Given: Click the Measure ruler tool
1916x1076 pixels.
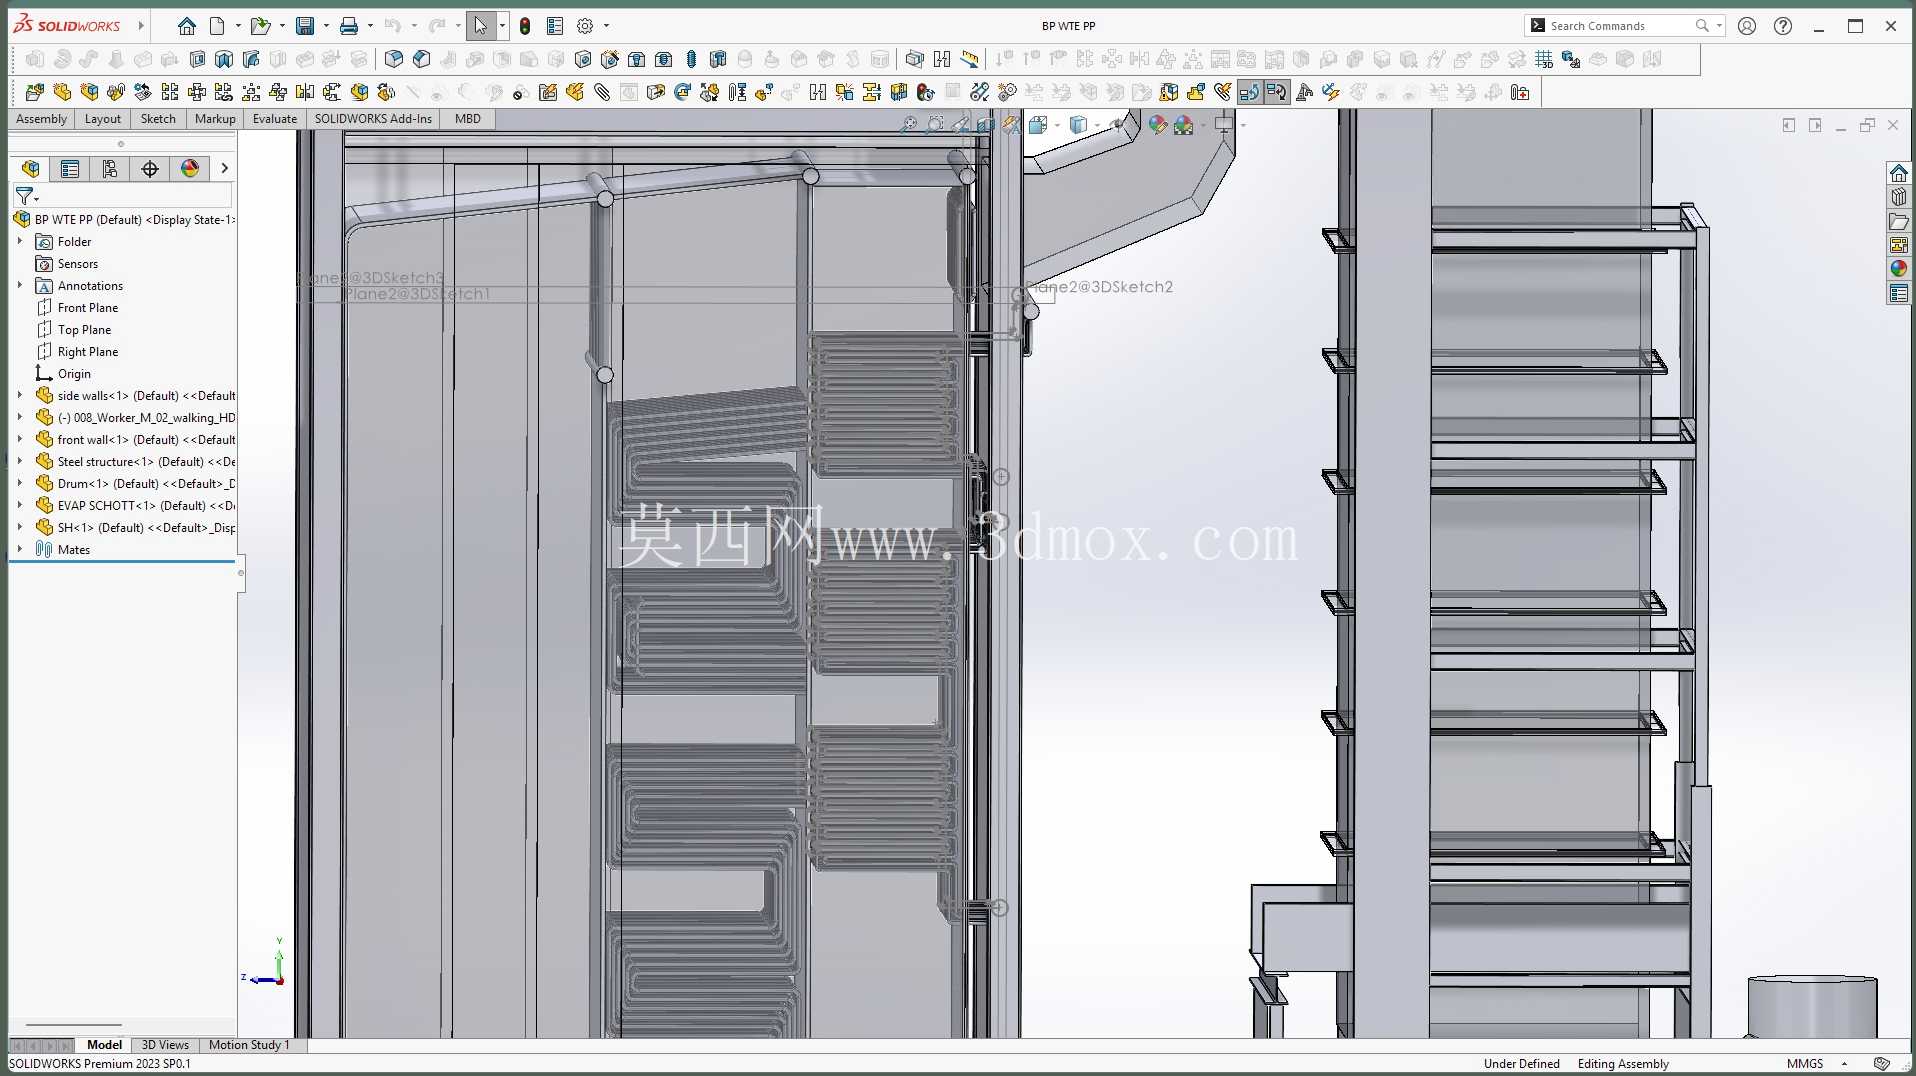Looking at the screenshot, I should point(969,59).
